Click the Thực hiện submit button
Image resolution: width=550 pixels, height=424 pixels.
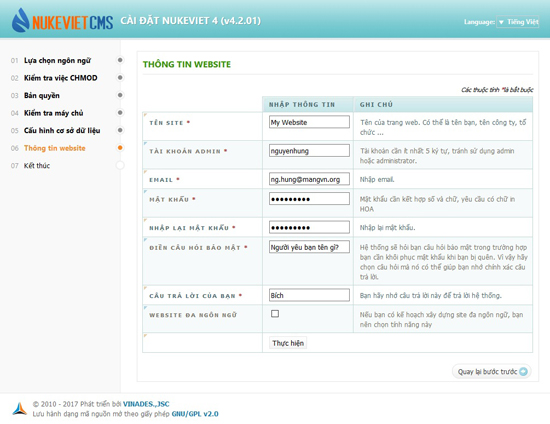point(288,343)
